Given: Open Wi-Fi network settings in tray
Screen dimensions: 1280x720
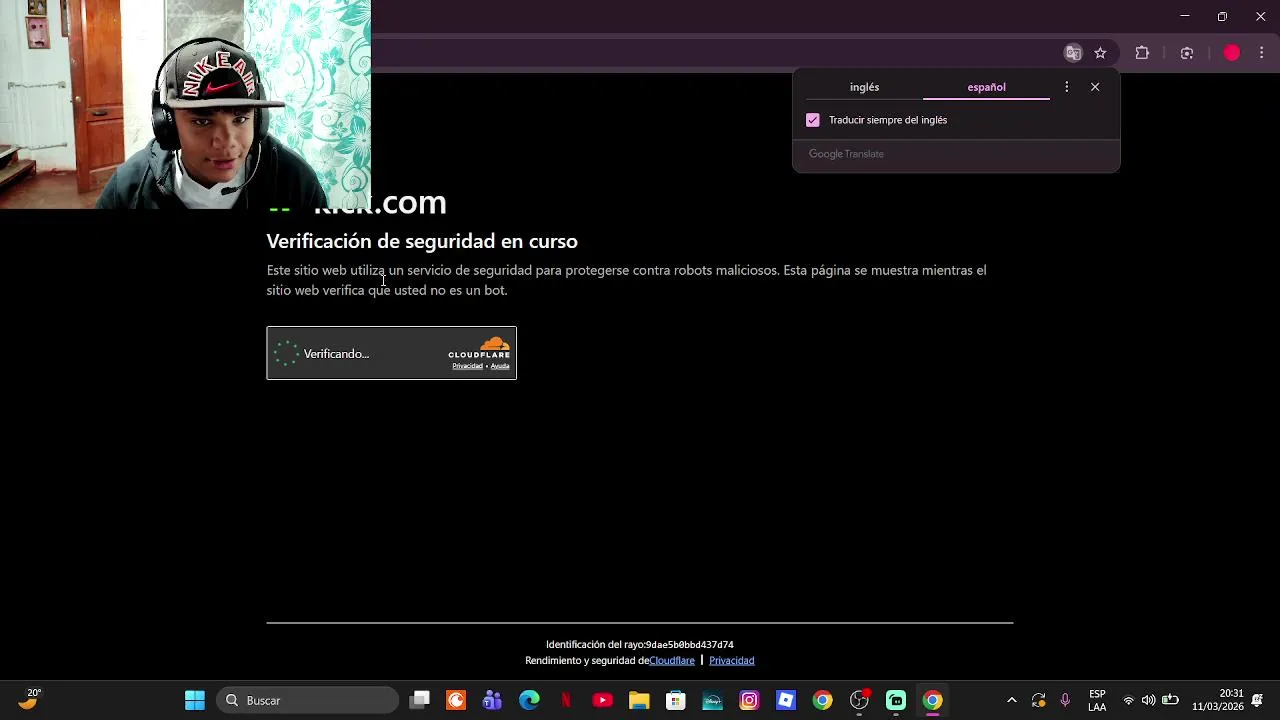Looking at the screenshot, I should point(1128,700).
